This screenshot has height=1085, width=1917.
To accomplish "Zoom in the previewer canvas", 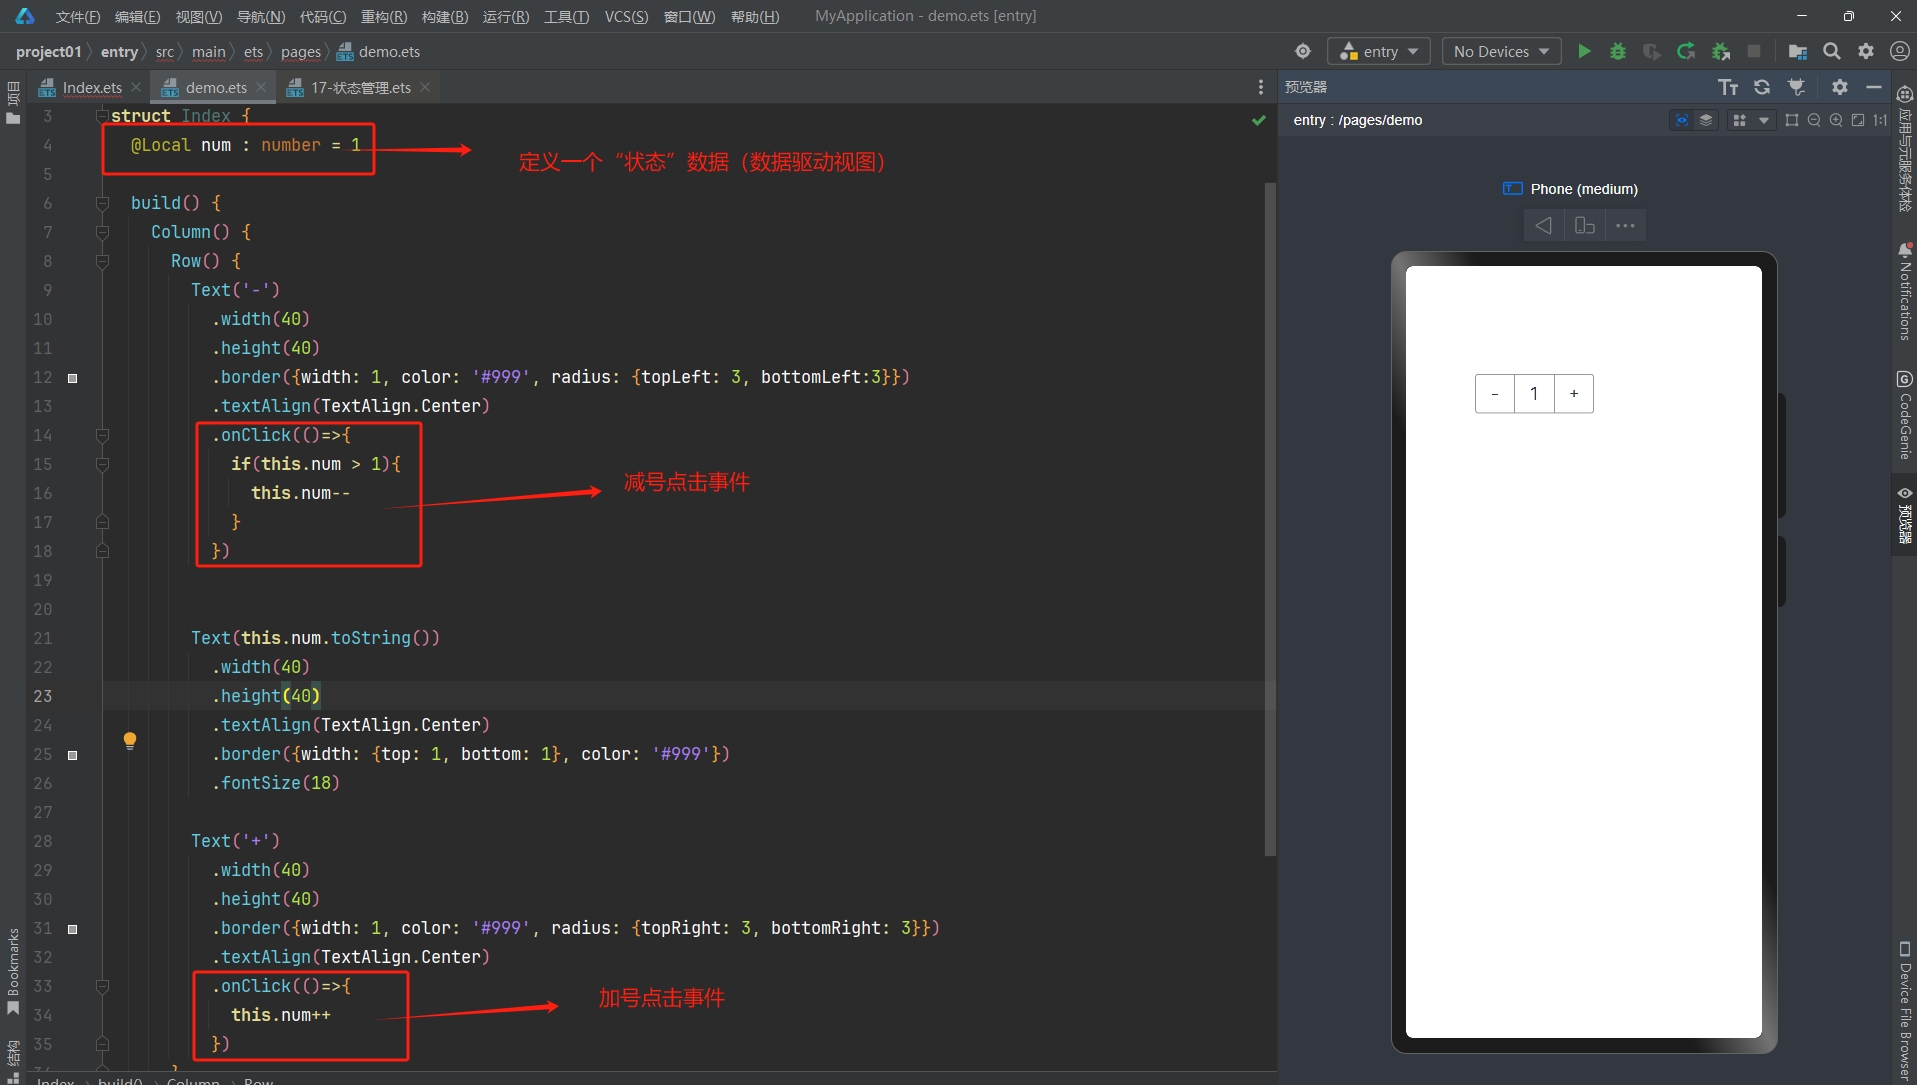I will (x=1836, y=120).
